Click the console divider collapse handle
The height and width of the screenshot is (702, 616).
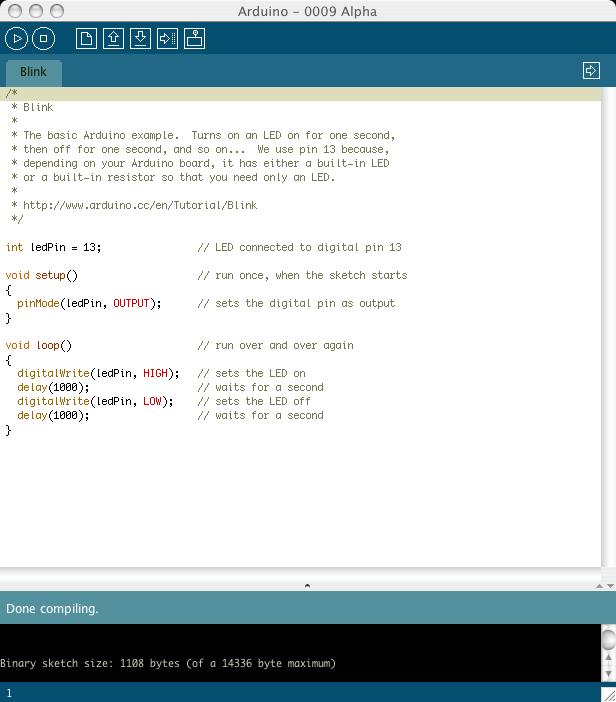coord(307,586)
